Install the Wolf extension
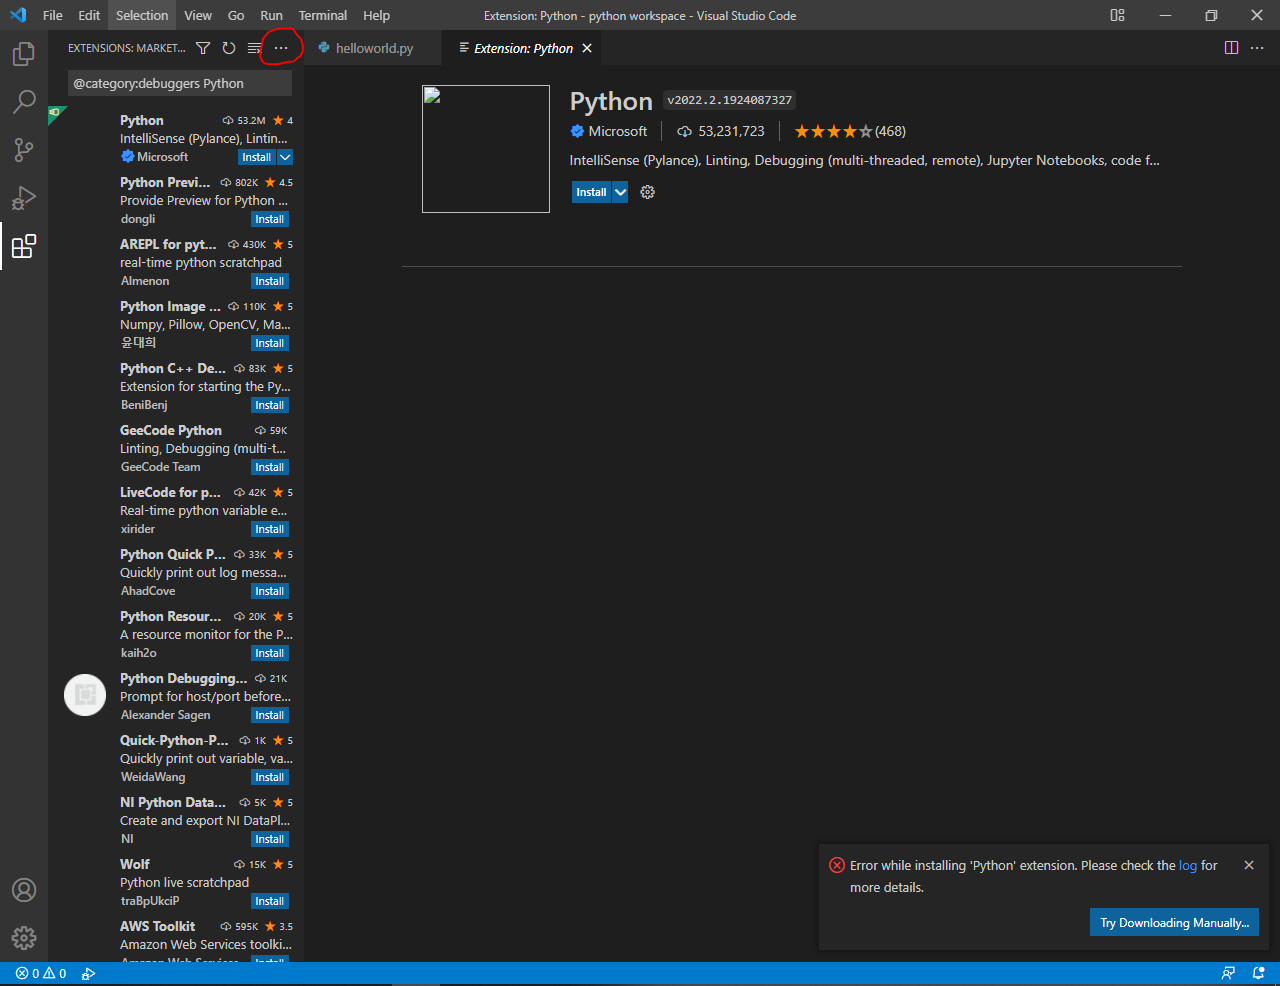This screenshot has height=986, width=1280. (269, 901)
